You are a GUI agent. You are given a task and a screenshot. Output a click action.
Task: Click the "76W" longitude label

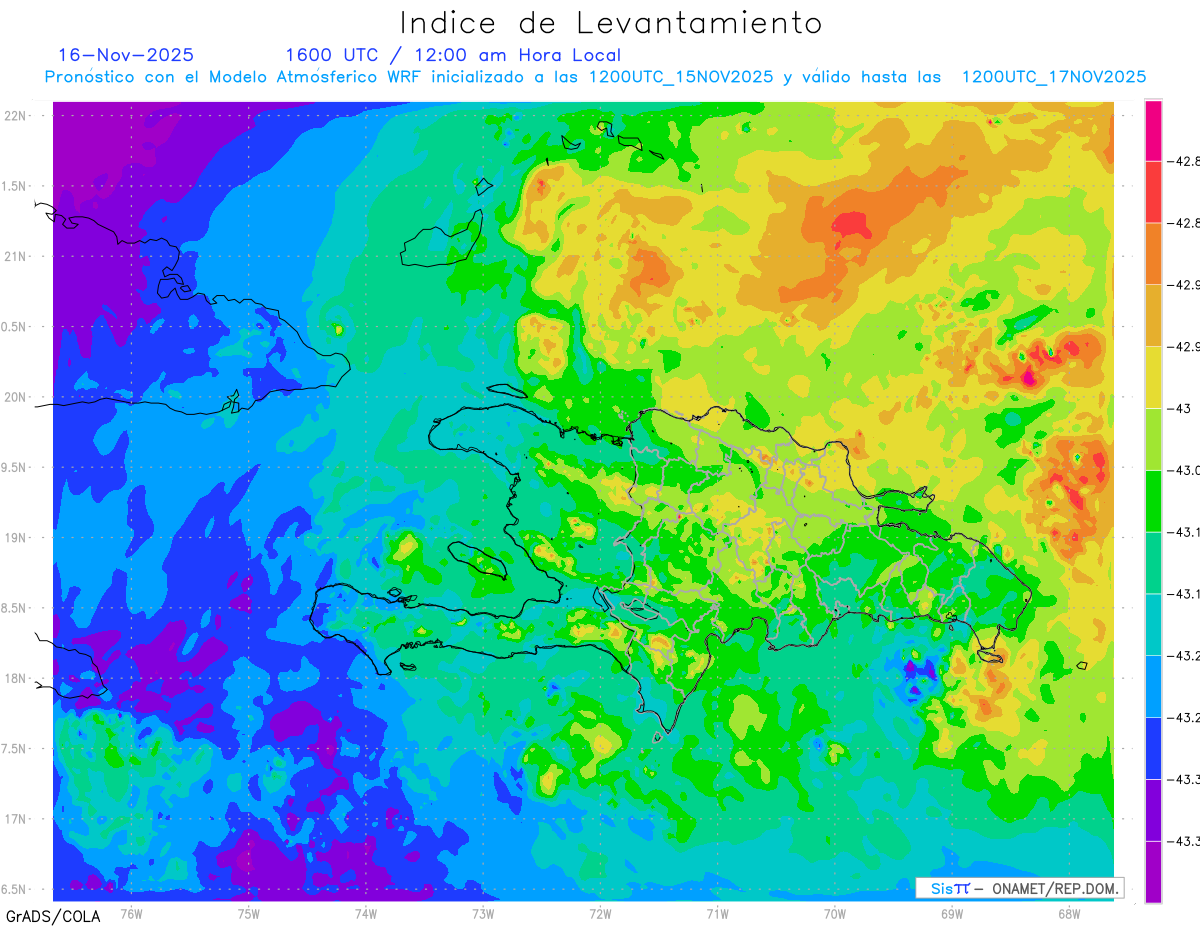(131, 914)
